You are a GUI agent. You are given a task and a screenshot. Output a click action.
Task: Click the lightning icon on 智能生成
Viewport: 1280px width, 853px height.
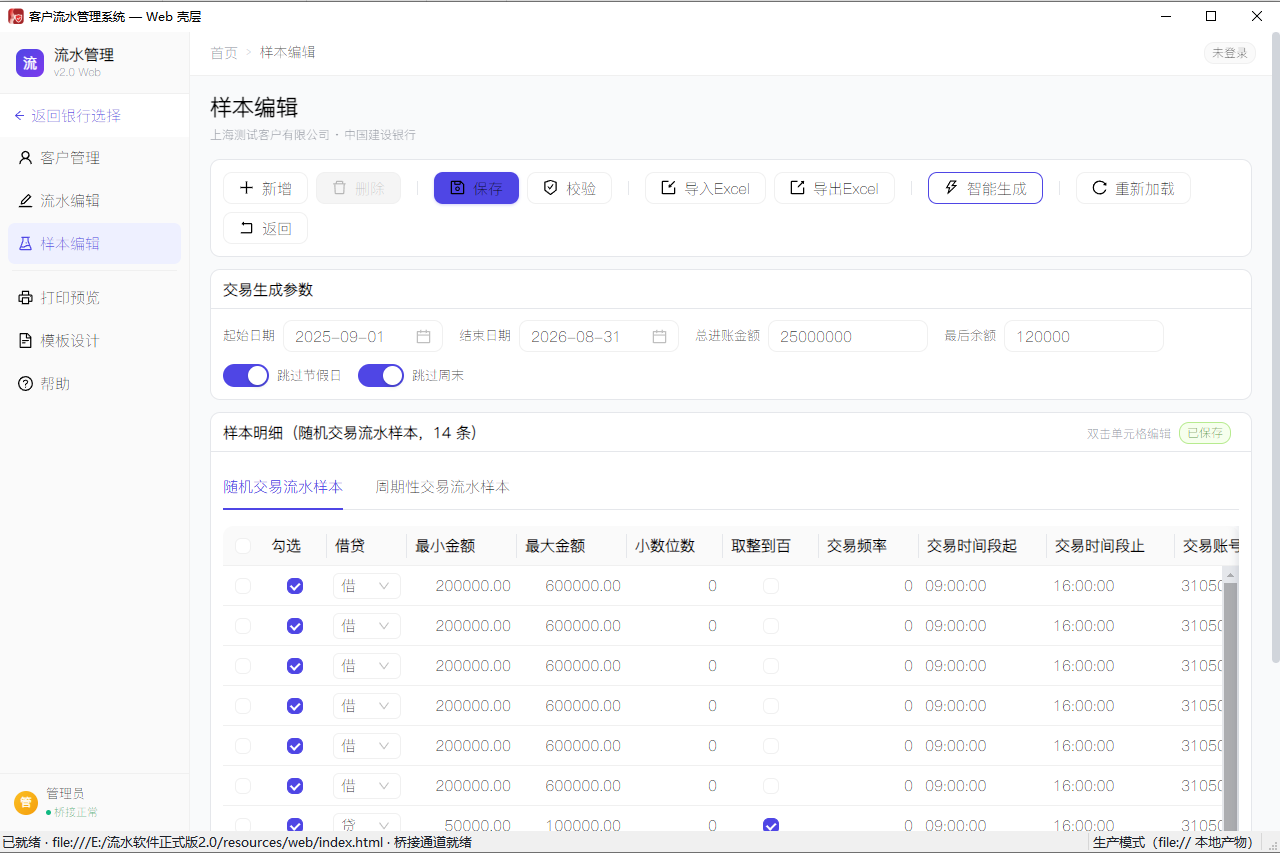[951, 188]
